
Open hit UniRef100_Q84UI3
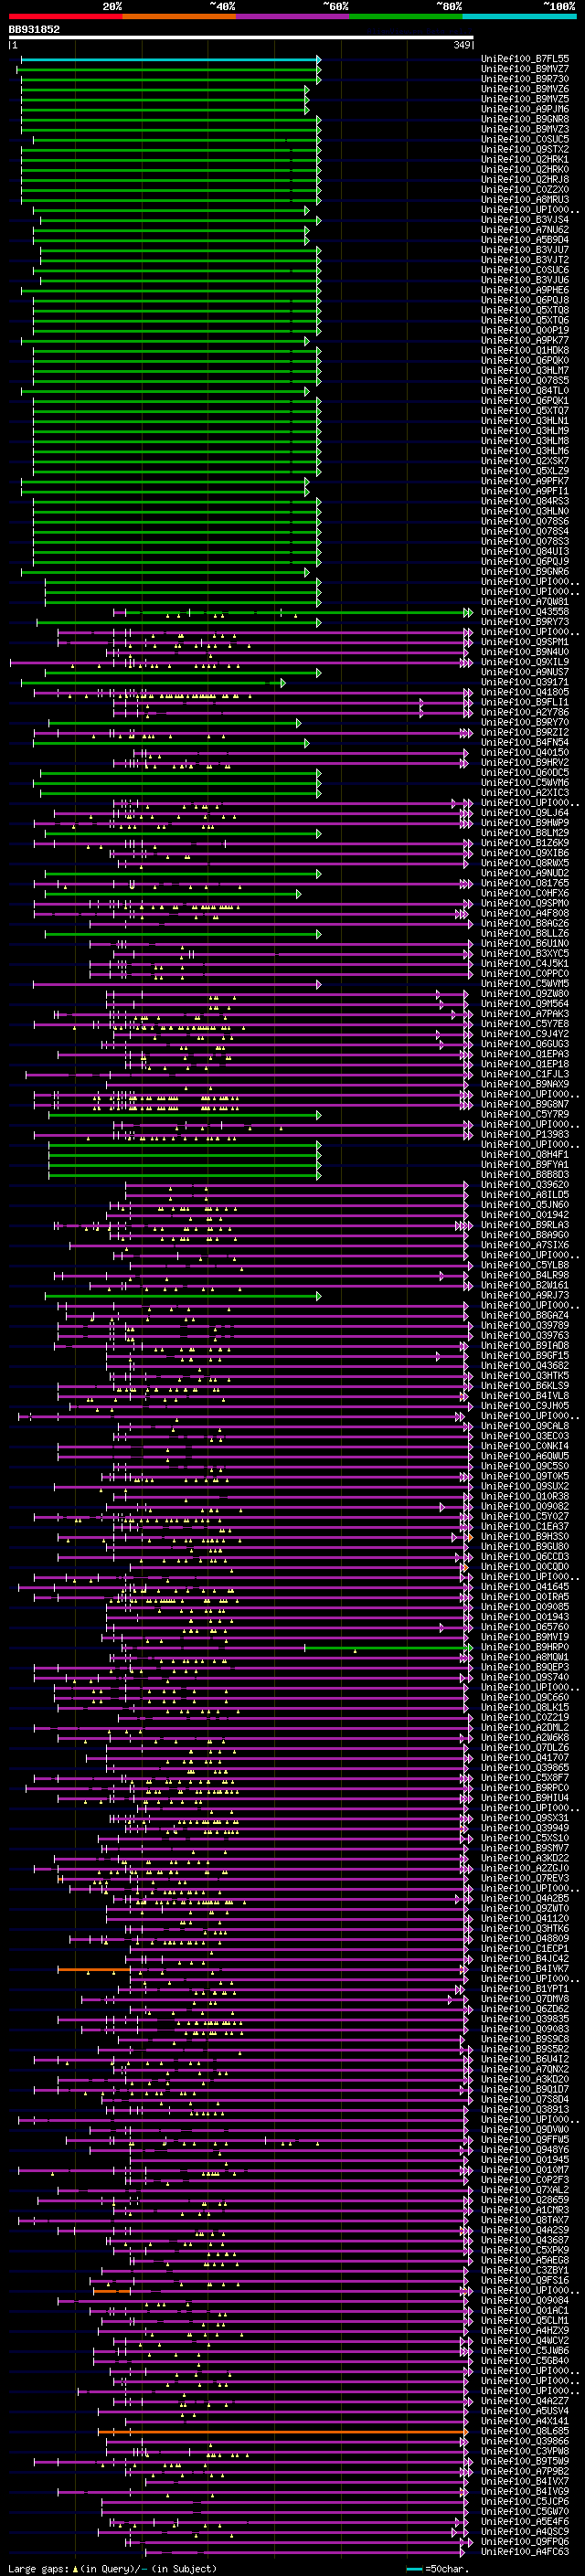pos(525,551)
